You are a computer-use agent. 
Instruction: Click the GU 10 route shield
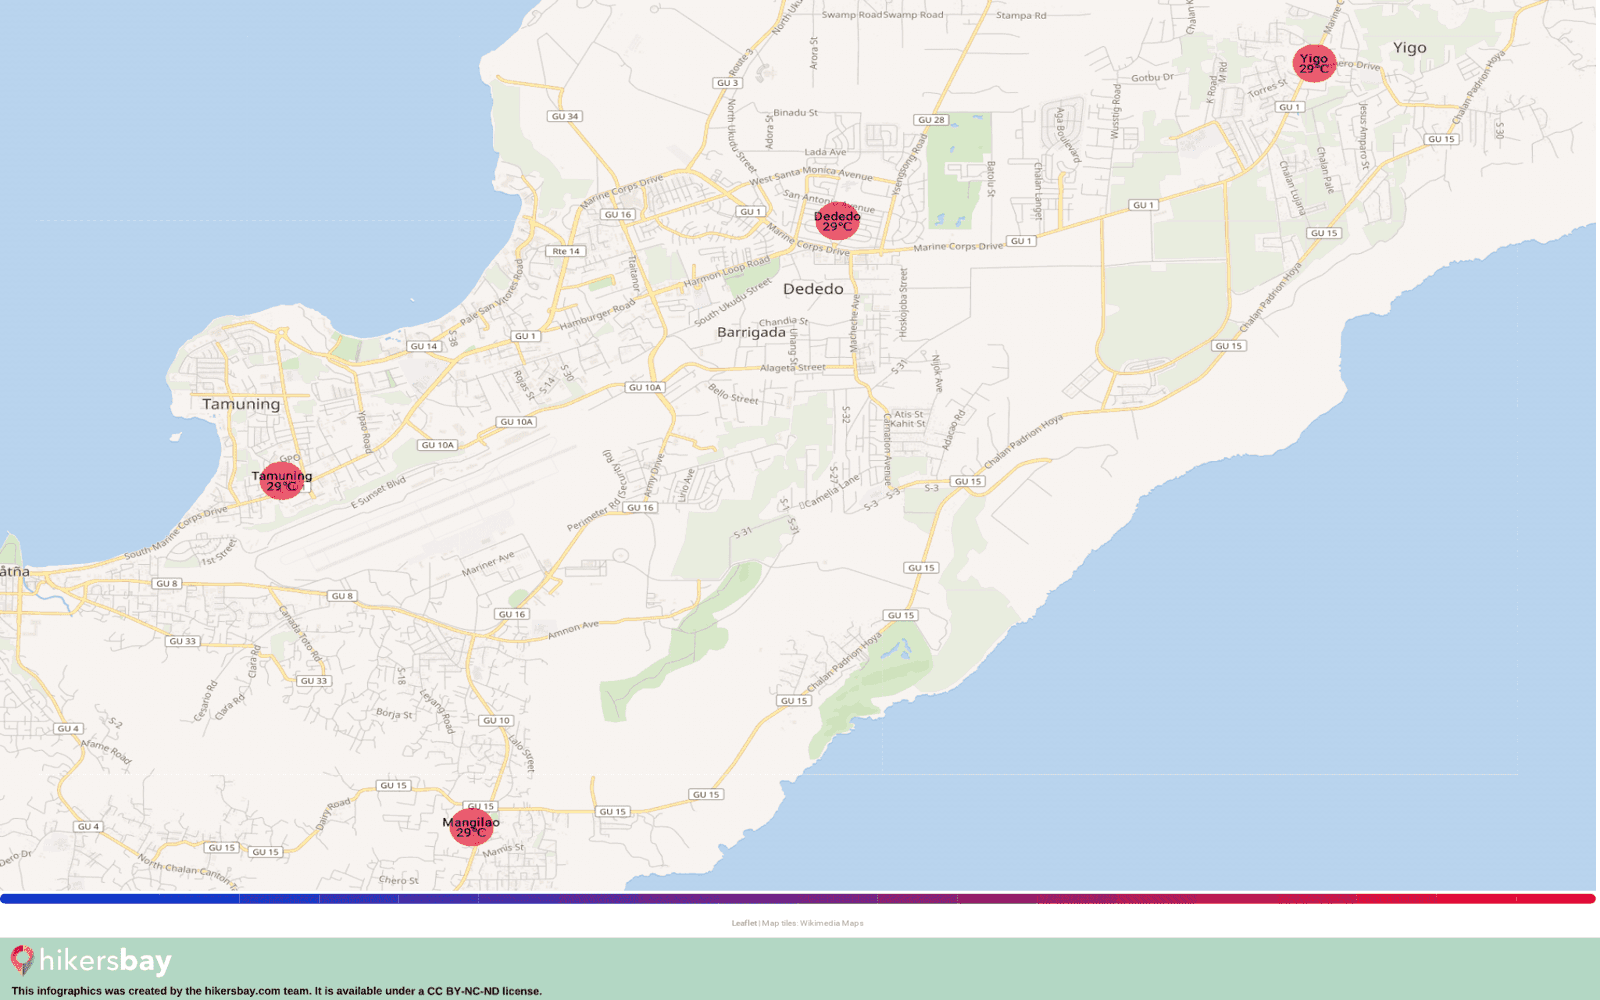497,720
